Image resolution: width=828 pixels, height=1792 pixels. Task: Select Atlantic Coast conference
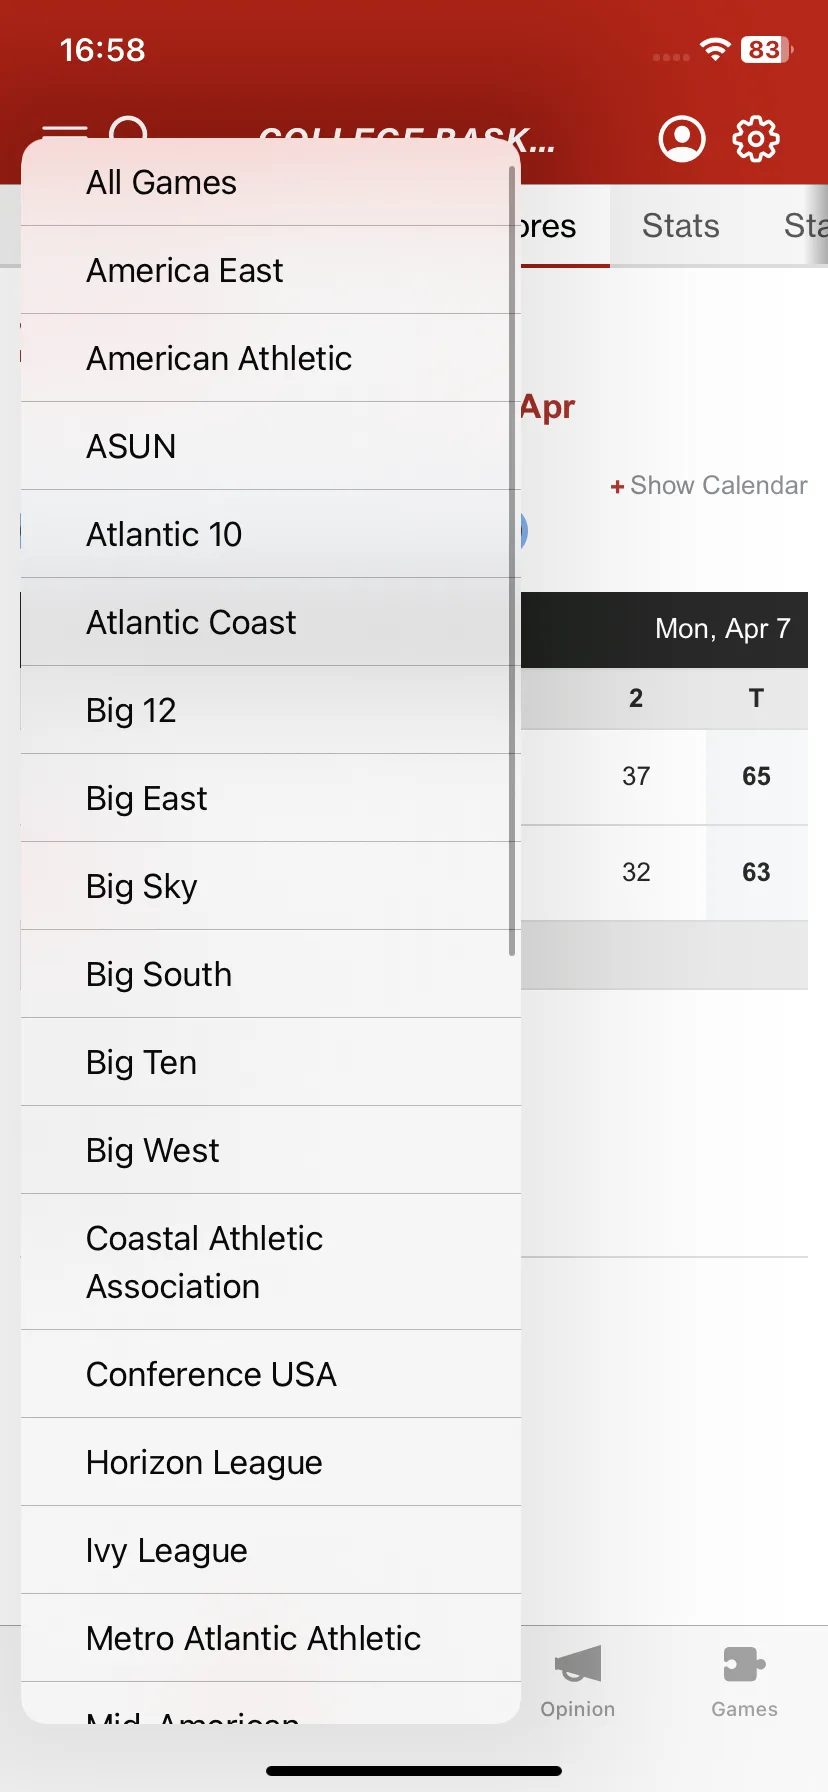click(271, 622)
